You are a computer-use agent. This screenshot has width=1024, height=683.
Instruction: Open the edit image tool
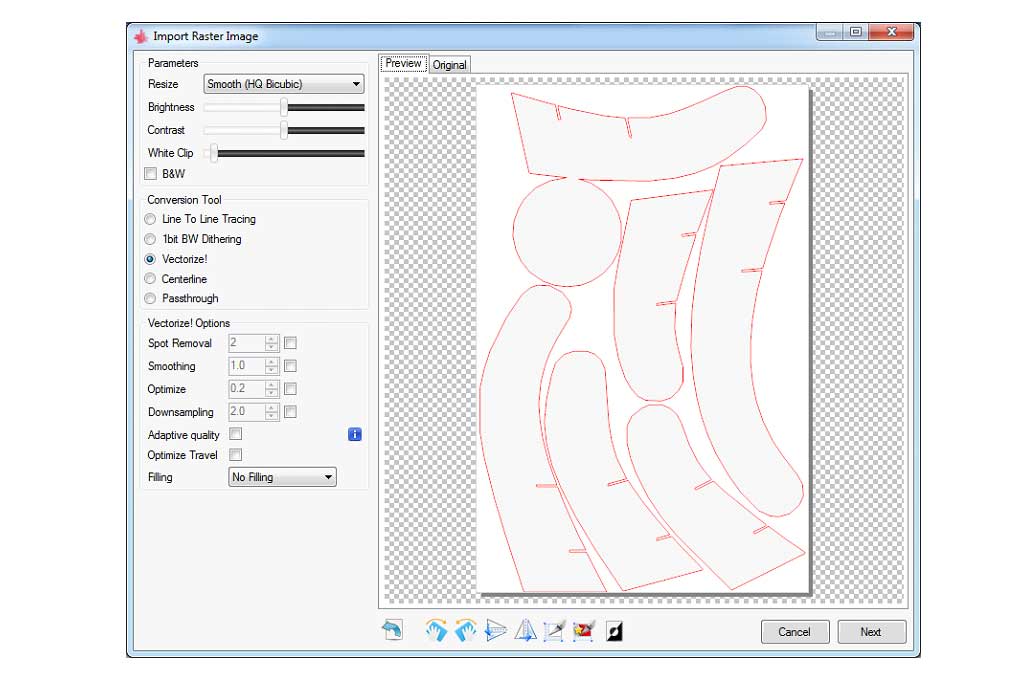pyautogui.click(x=581, y=630)
